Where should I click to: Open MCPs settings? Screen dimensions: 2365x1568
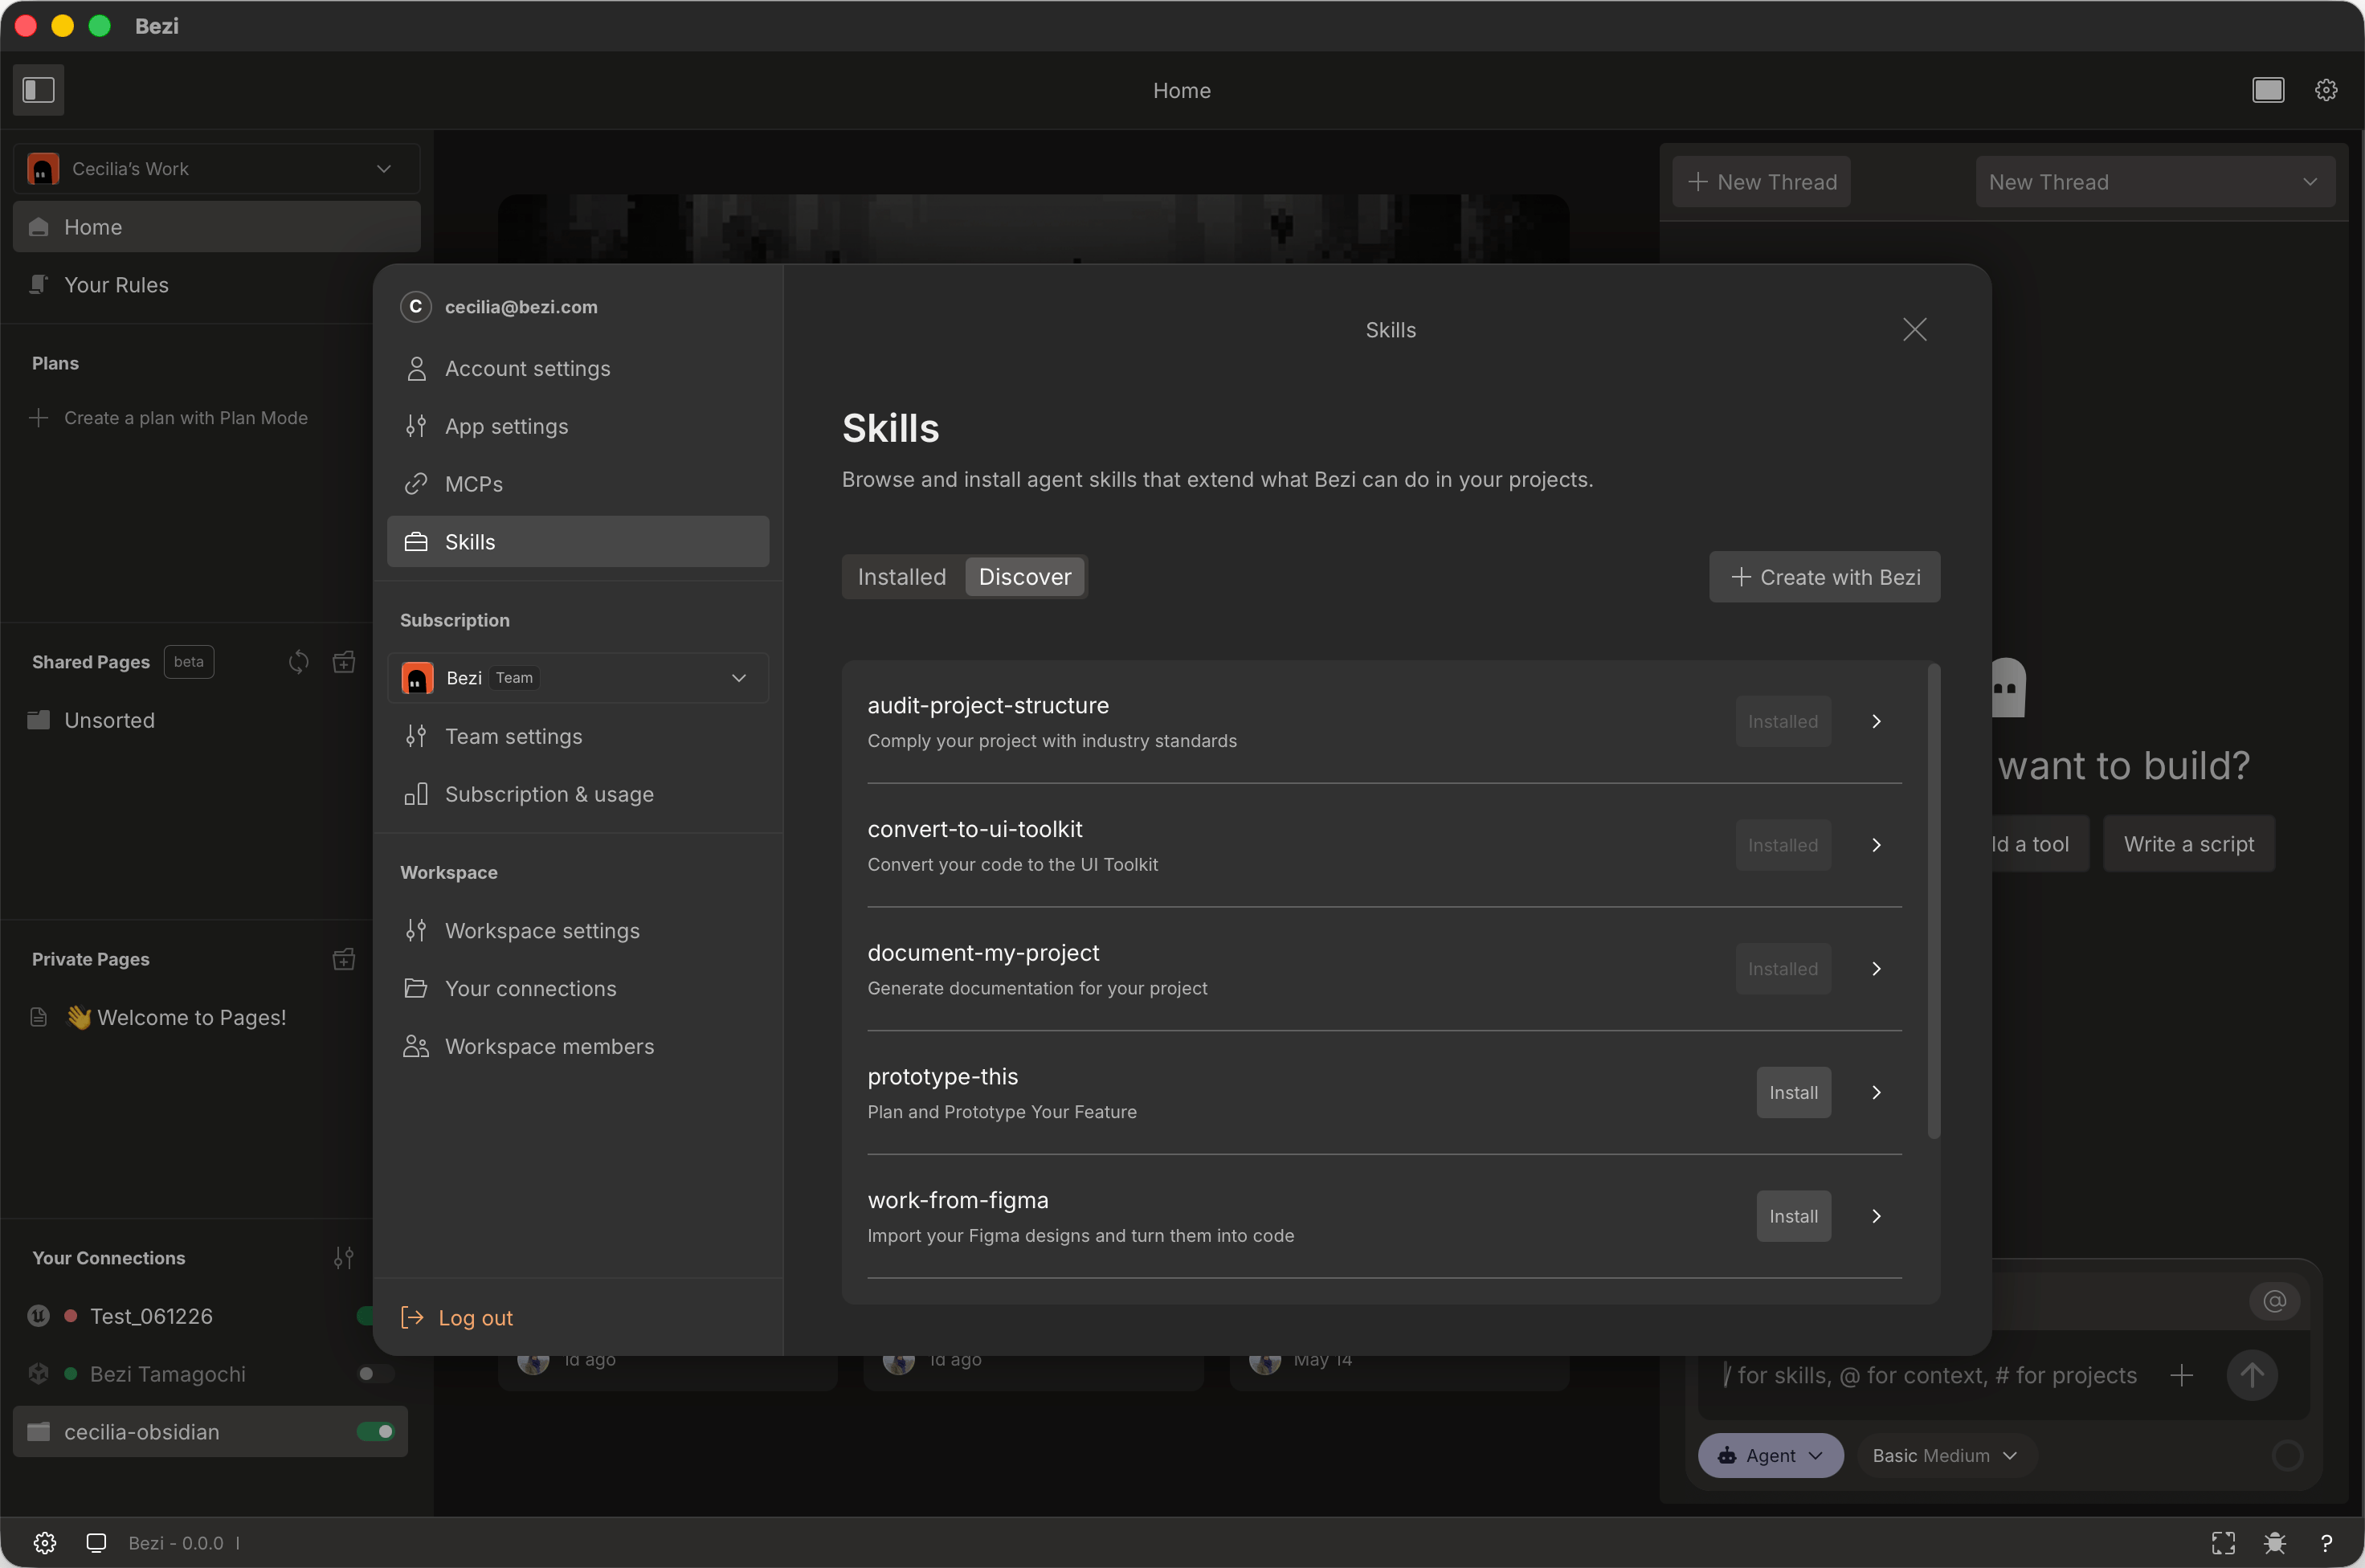[x=578, y=484]
